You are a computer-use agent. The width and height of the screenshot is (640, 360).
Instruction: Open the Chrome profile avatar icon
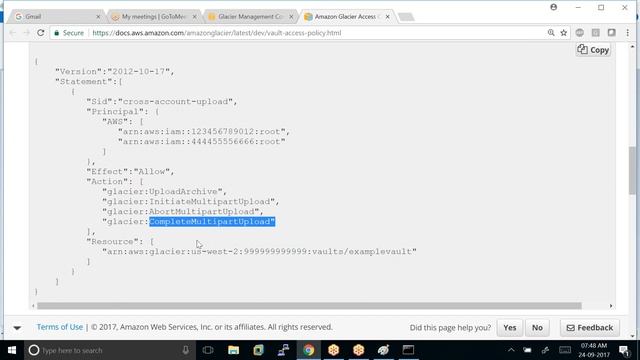[x=553, y=7]
